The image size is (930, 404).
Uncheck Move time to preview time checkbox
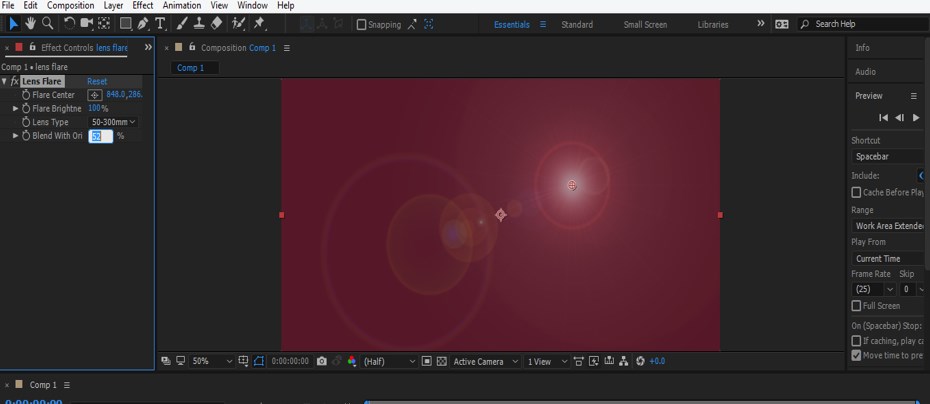(856, 355)
